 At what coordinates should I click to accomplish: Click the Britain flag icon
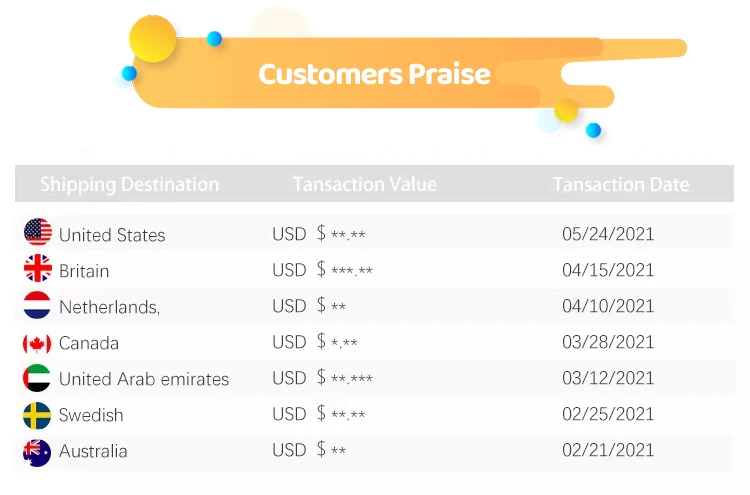coord(37,269)
